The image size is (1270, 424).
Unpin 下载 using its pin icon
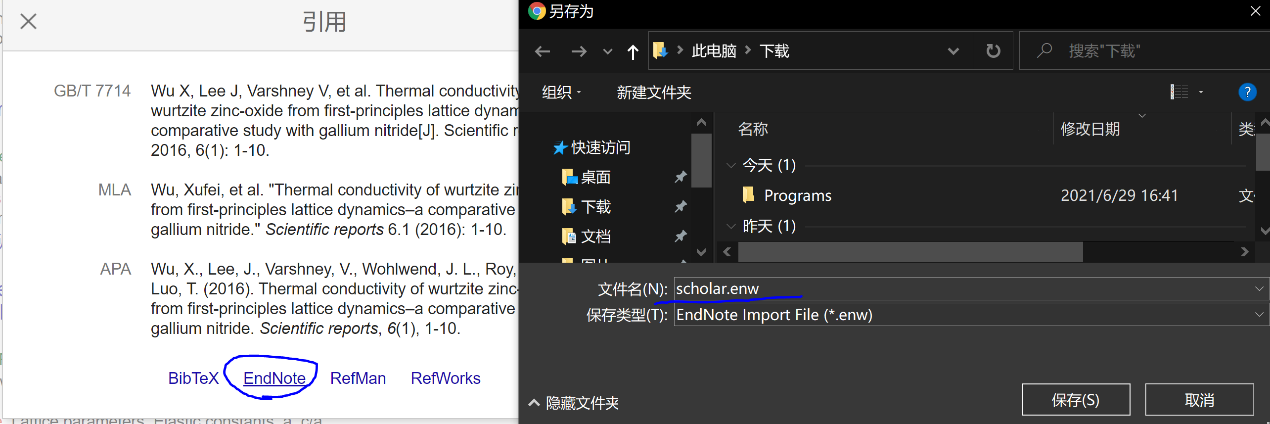(680, 207)
